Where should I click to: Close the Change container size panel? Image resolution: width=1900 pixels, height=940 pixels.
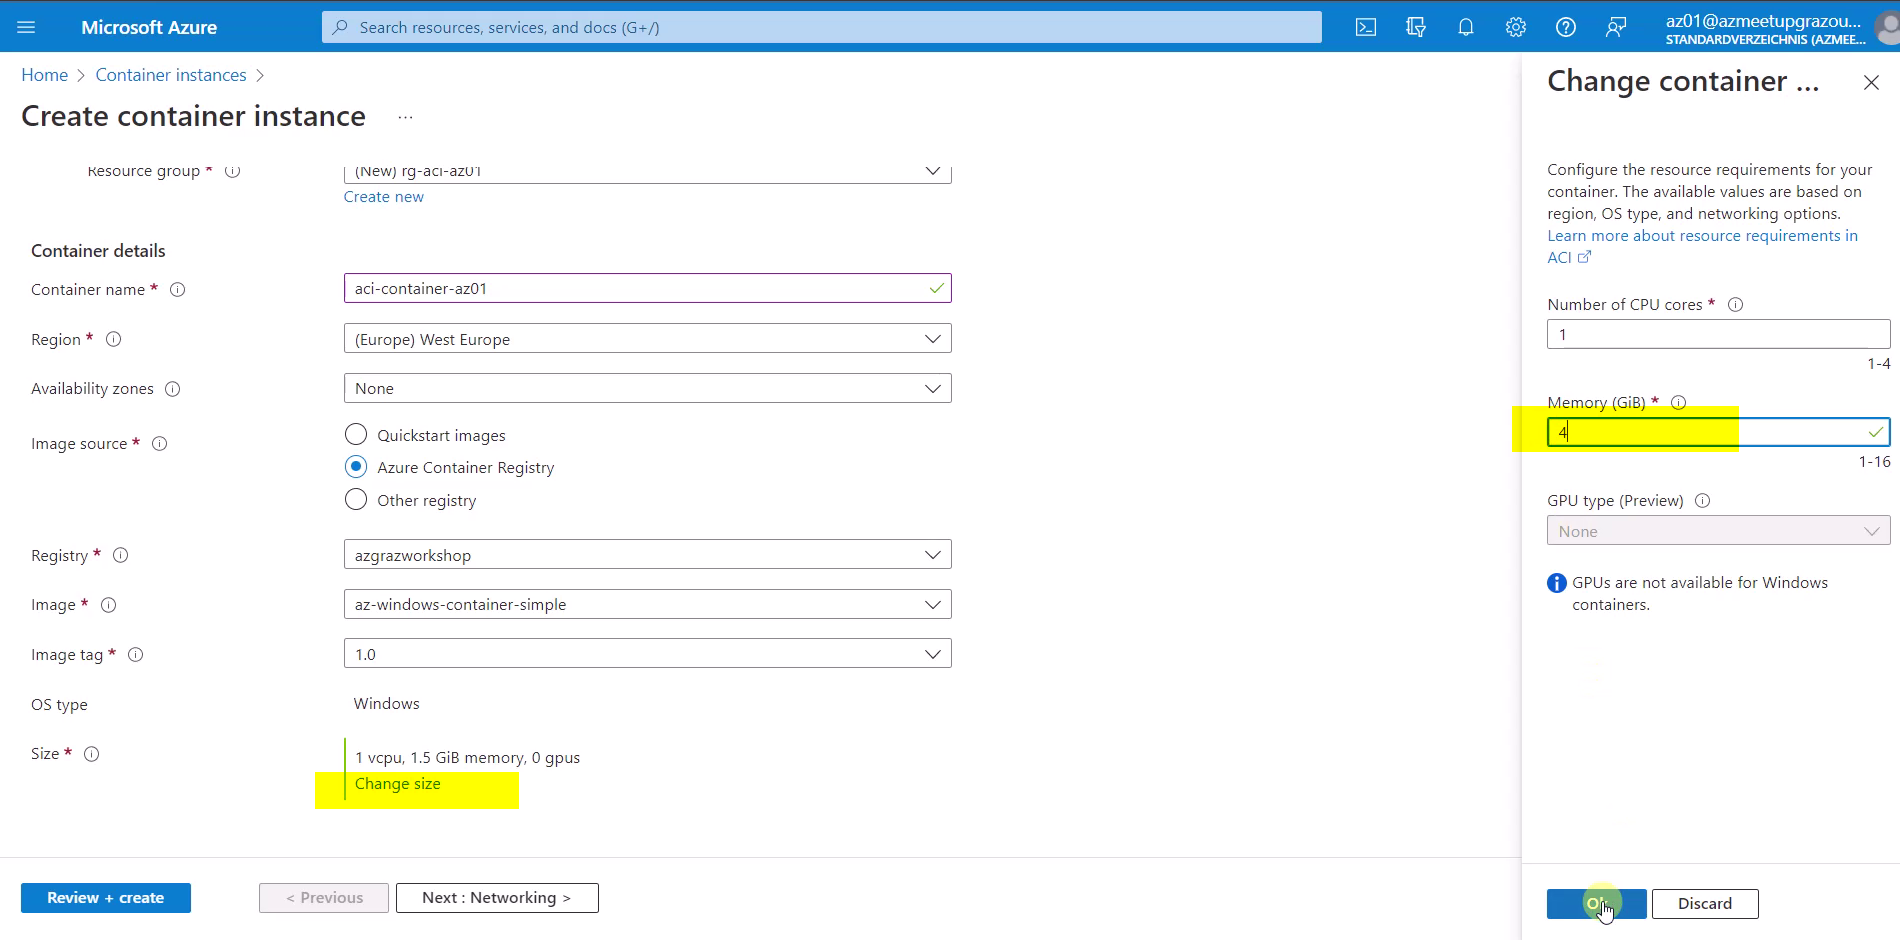tap(1871, 83)
